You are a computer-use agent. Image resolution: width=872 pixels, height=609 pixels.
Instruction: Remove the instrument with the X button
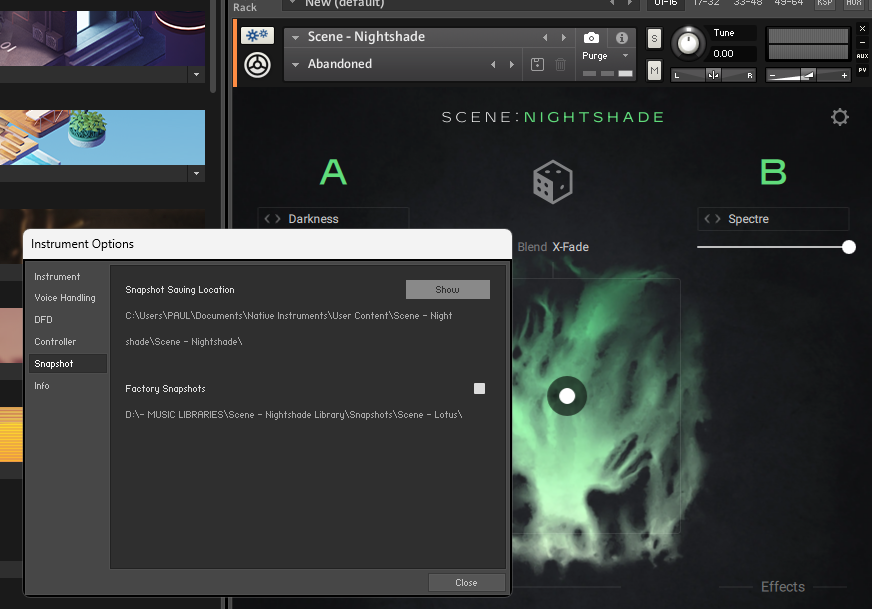point(862,28)
